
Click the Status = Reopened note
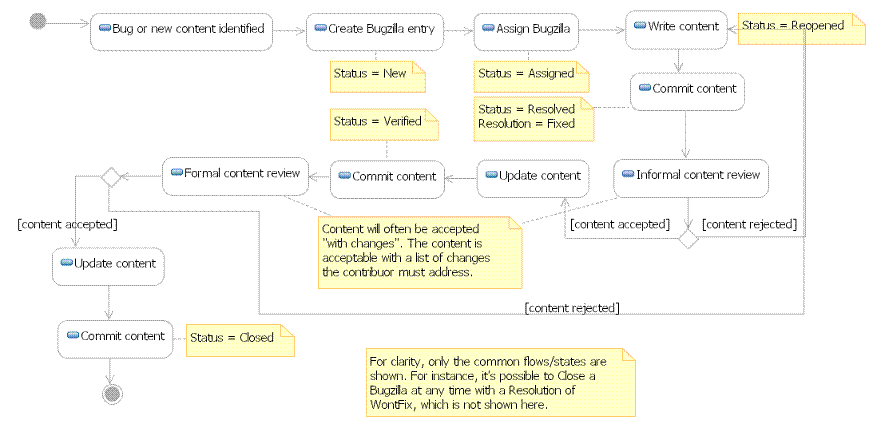pos(801,28)
